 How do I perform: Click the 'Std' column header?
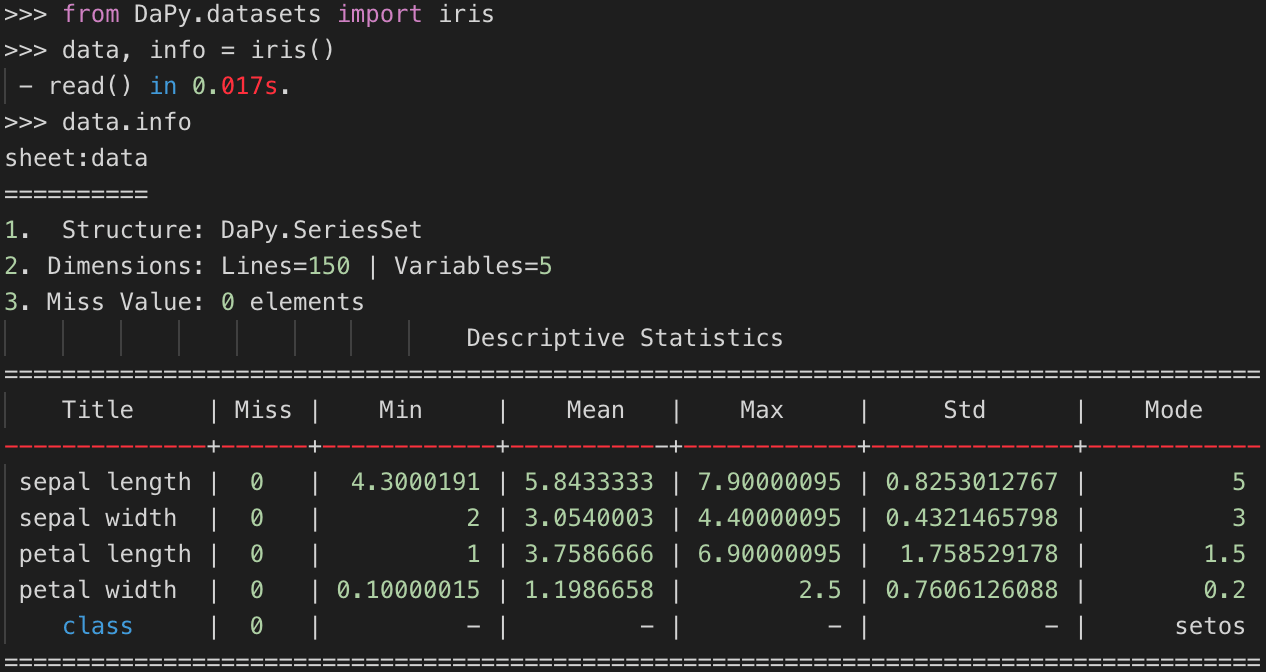[965, 410]
